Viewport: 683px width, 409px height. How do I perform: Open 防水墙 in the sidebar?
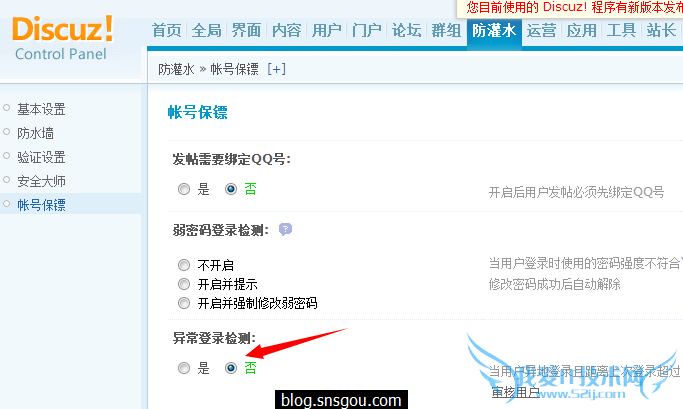click(35, 133)
